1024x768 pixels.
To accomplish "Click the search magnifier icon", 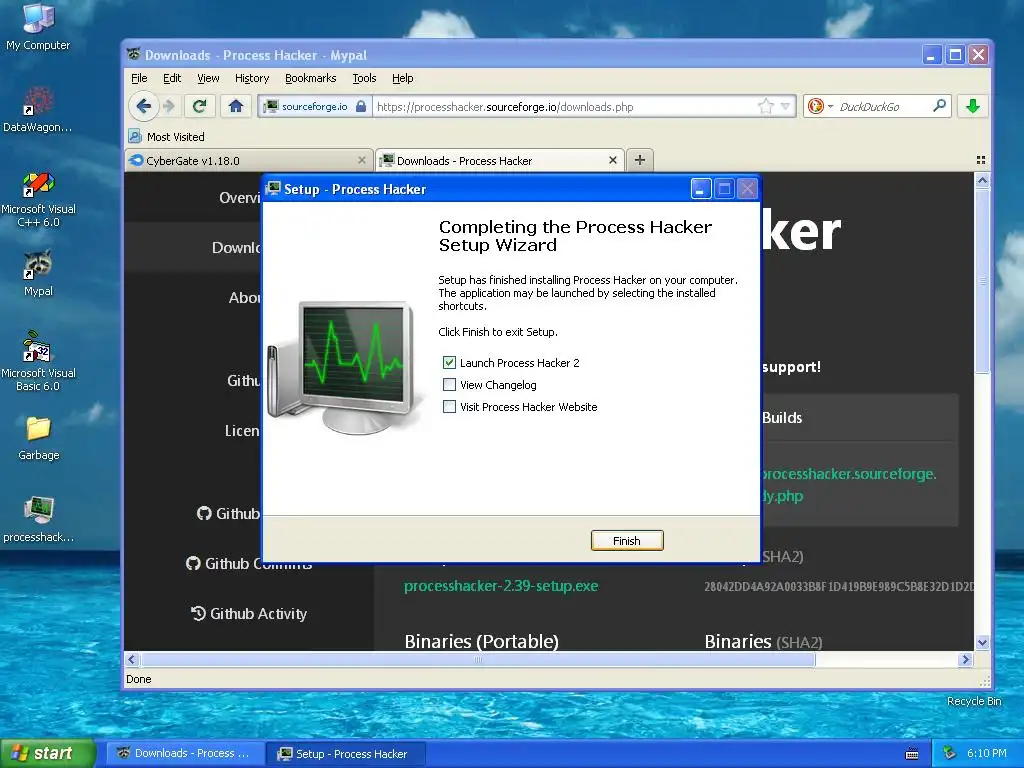I will [x=939, y=106].
